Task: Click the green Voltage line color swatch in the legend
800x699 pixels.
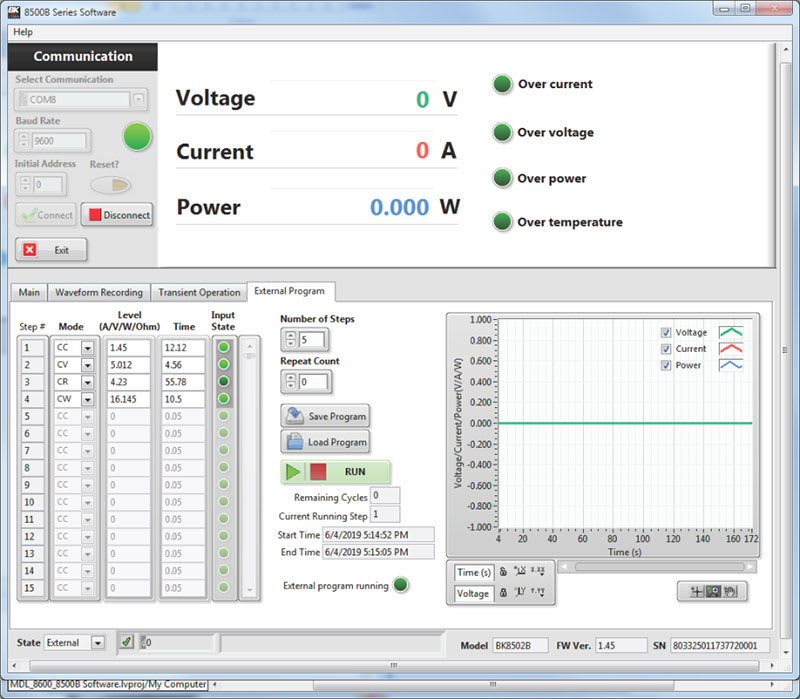Action: coord(730,332)
